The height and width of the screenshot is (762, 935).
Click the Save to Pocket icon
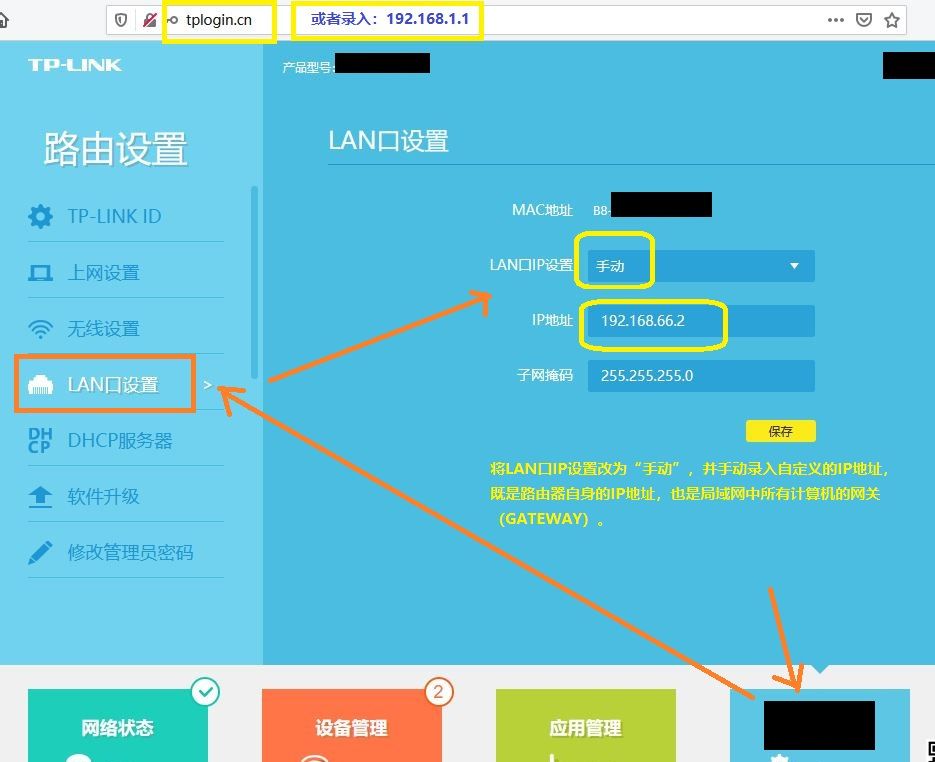(x=863, y=20)
